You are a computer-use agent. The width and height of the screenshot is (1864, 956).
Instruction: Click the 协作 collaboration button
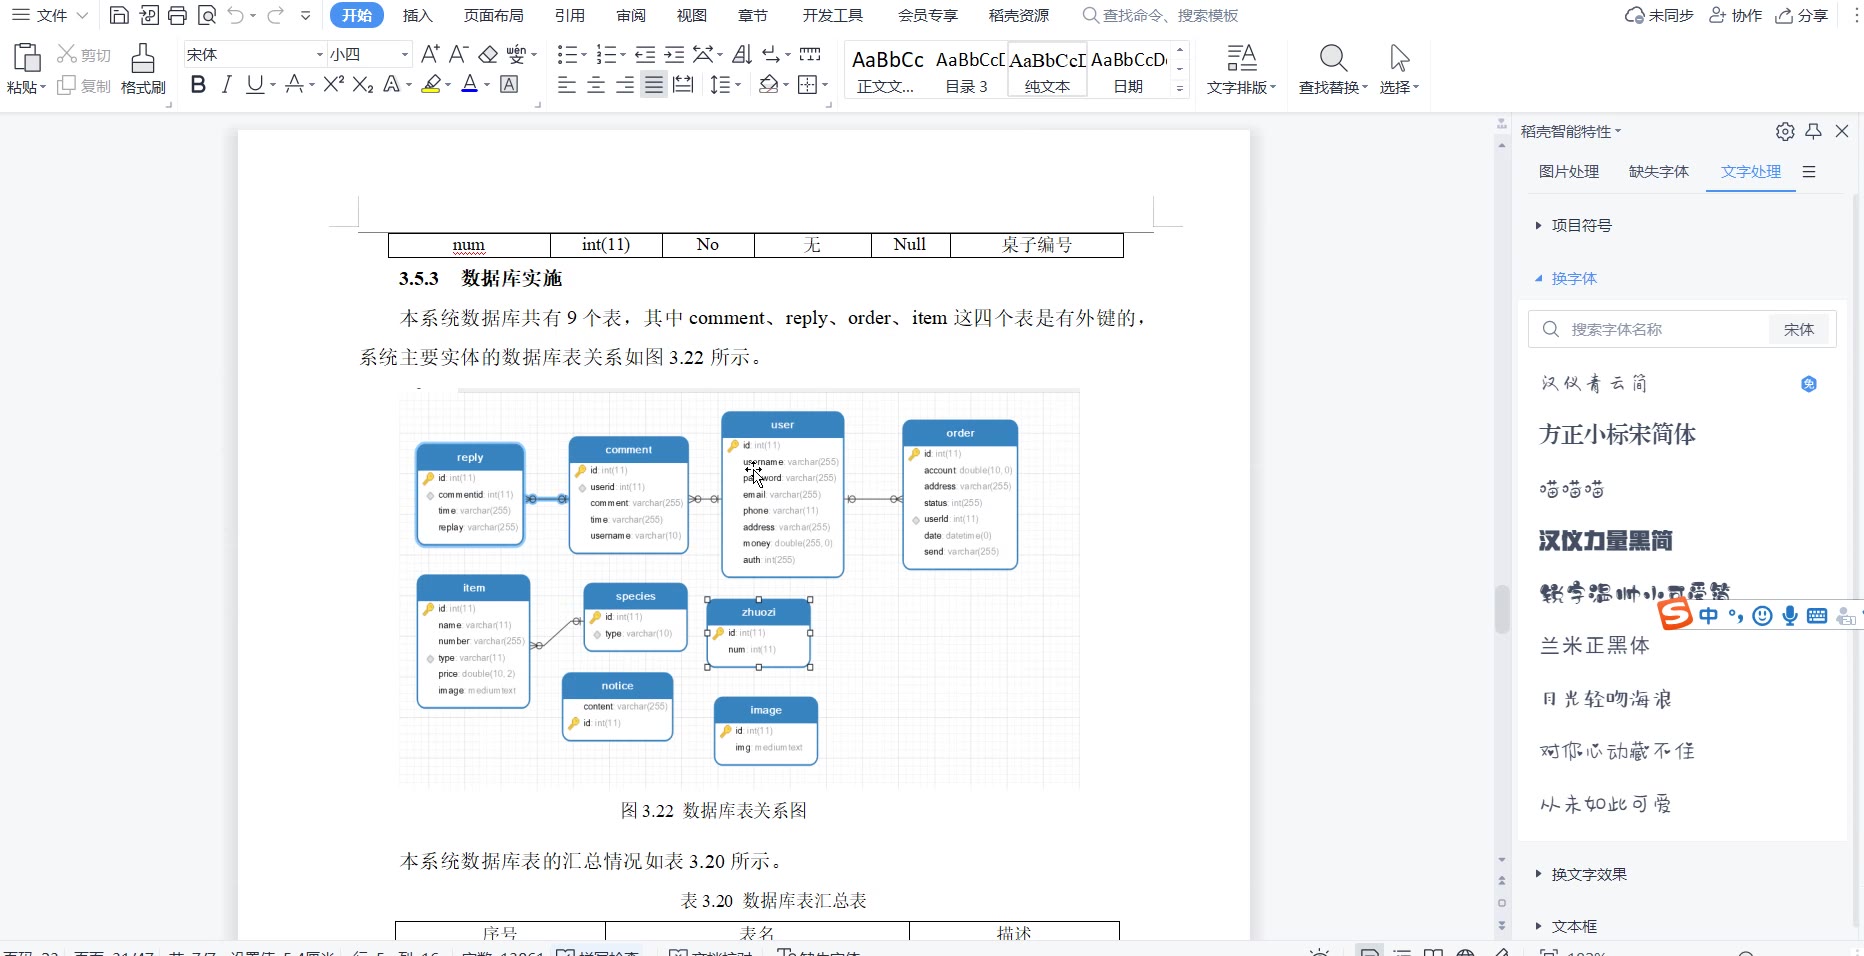(1735, 15)
